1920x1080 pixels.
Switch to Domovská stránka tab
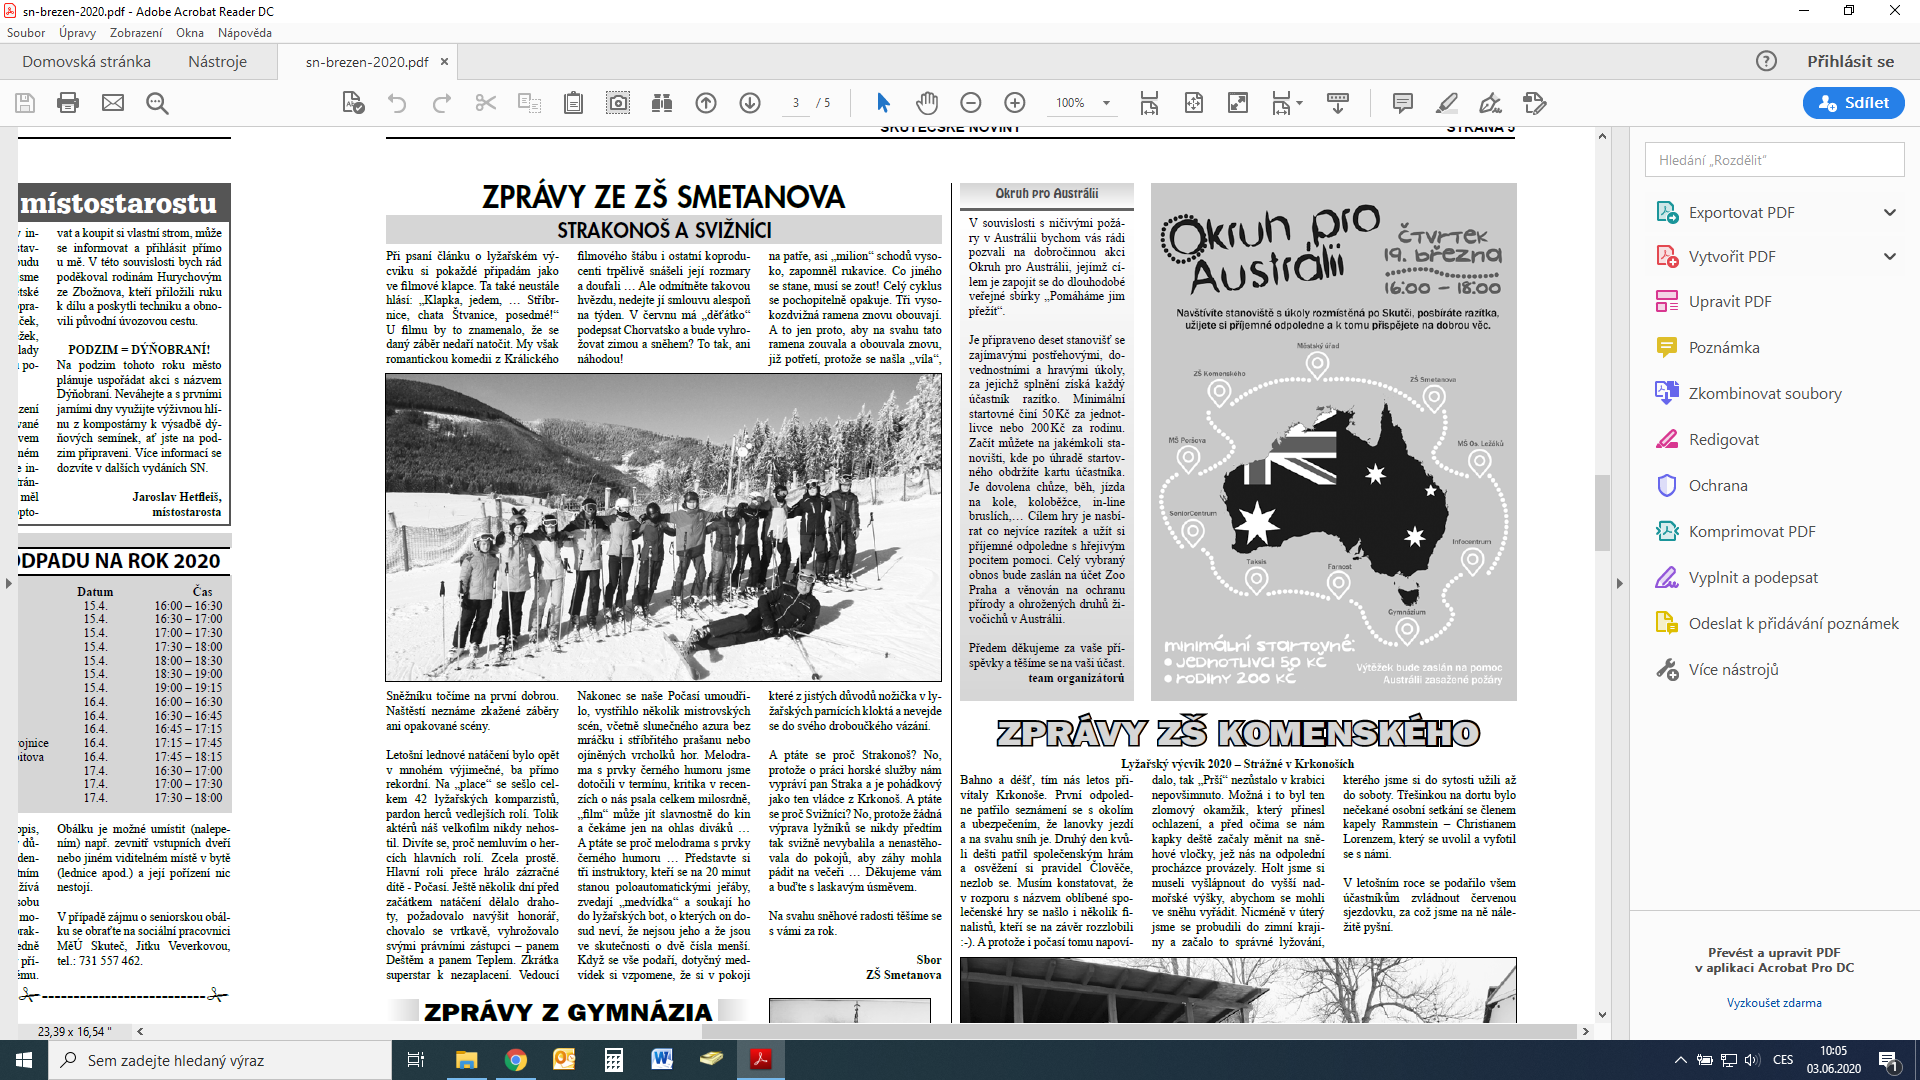(86, 61)
